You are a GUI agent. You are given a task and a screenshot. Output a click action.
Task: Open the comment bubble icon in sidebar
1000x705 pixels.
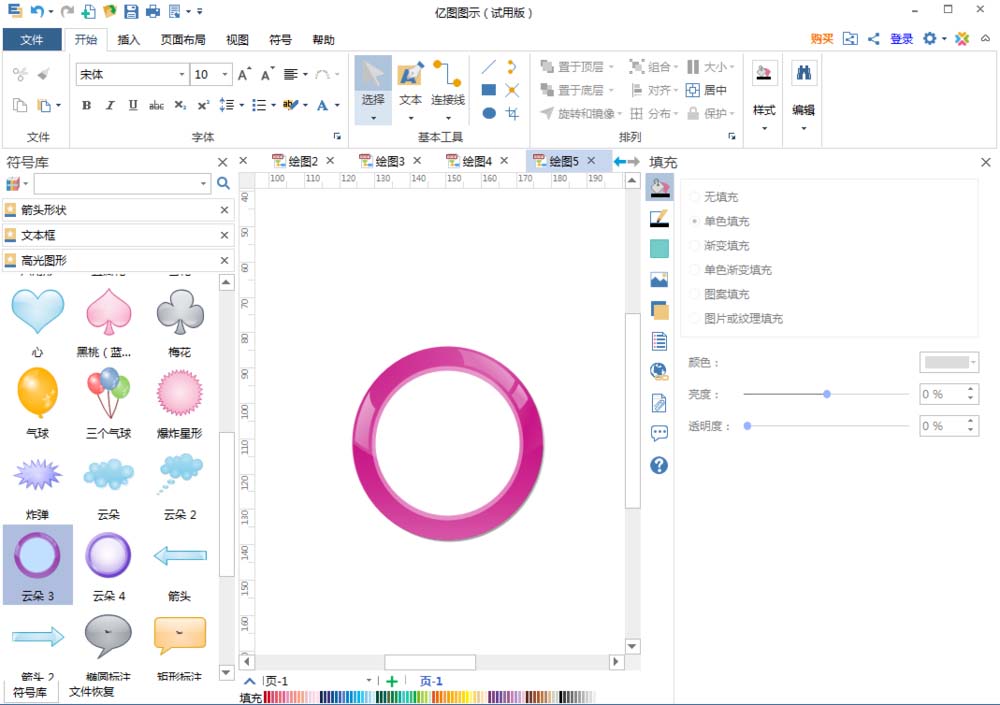click(659, 434)
